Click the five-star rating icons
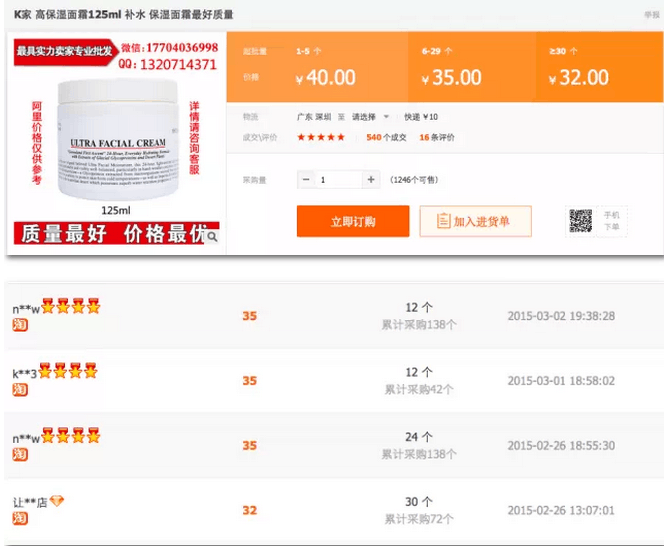Viewport: 664px width, 546px height. (321, 137)
